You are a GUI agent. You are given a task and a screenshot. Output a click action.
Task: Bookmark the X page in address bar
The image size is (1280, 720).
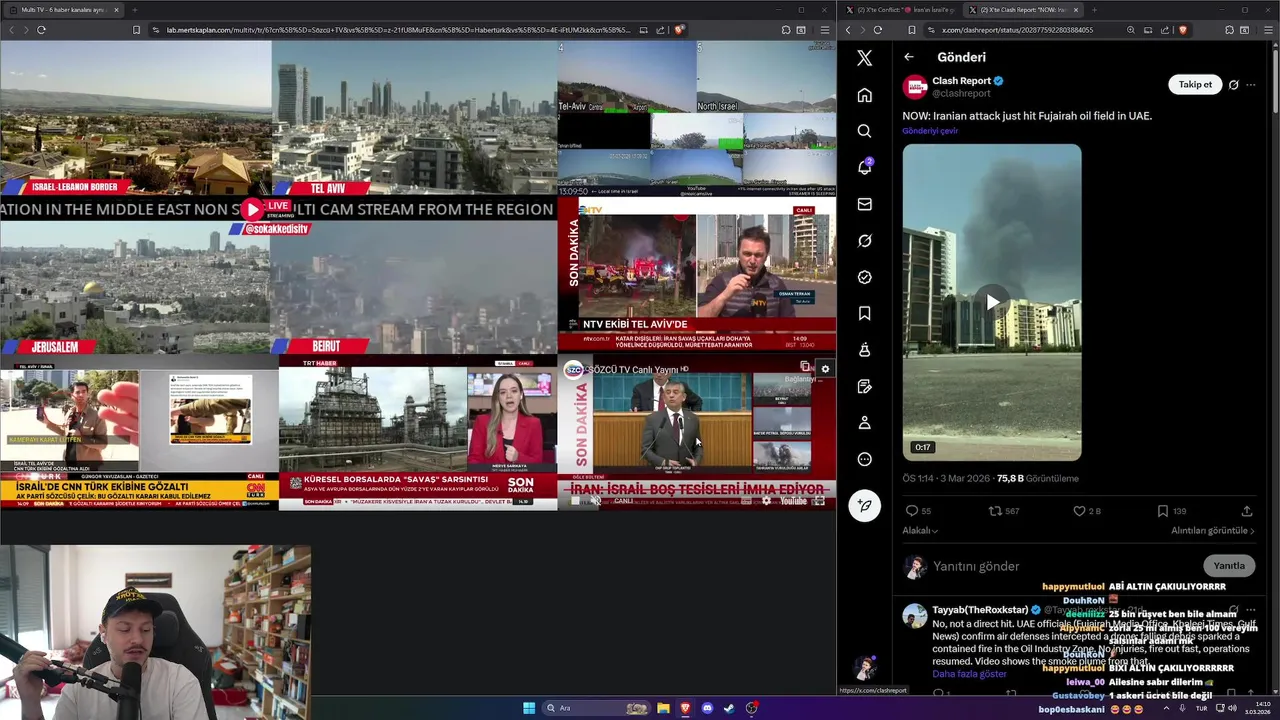[911, 30]
